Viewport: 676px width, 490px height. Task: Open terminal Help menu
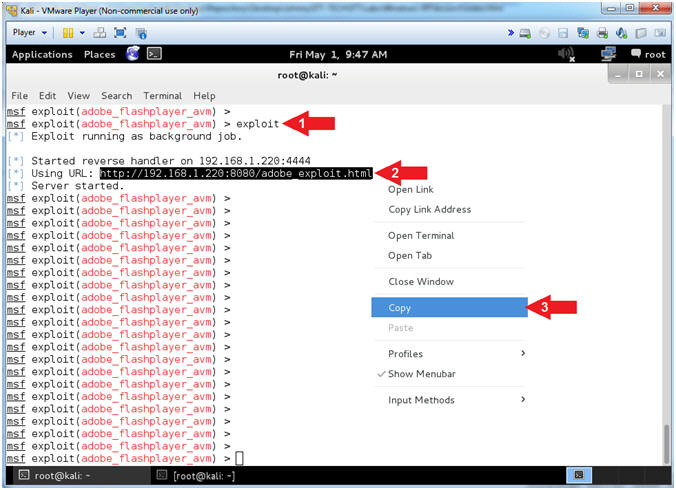(x=204, y=96)
